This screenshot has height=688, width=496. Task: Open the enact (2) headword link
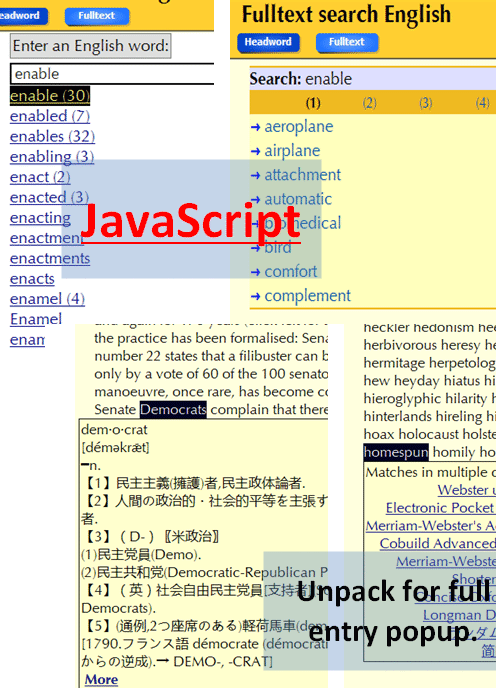click(40, 177)
